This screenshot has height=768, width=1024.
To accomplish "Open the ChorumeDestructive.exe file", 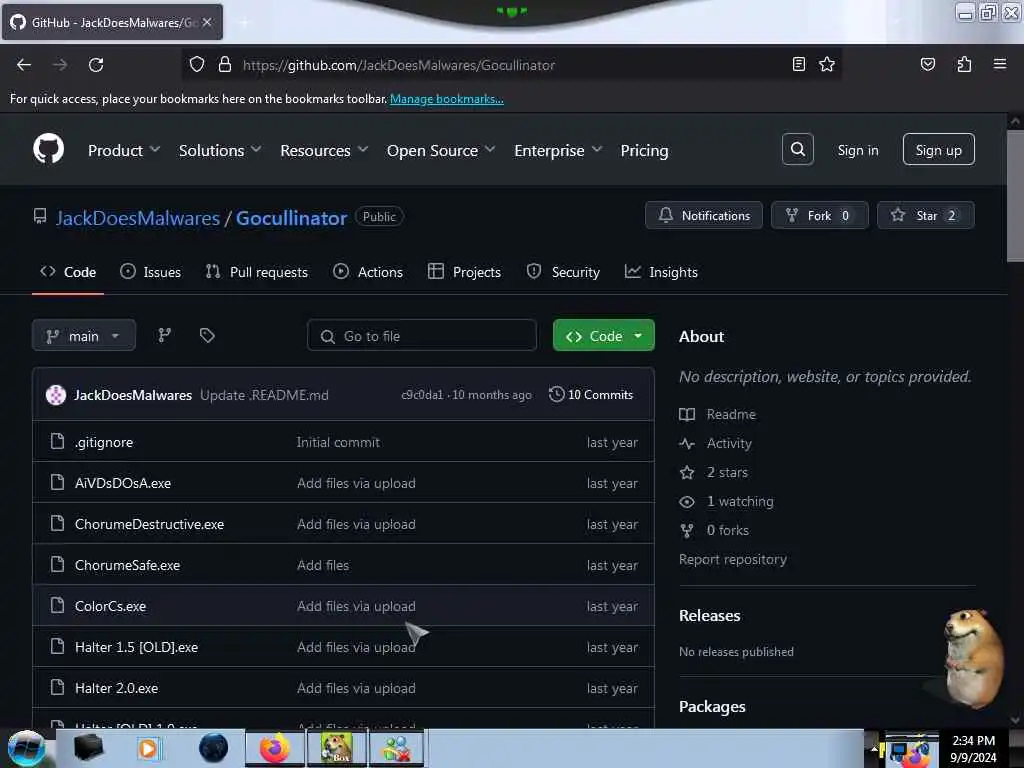I will click(x=150, y=524).
